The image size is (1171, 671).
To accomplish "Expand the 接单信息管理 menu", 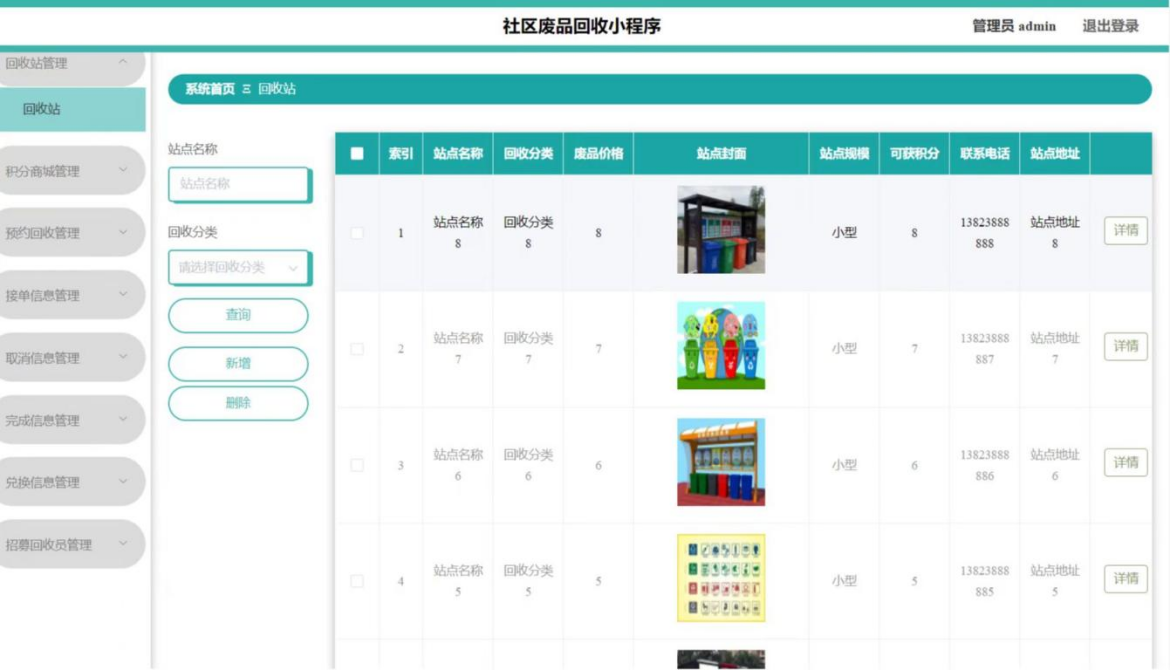I will pyautogui.click(x=72, y=295).
